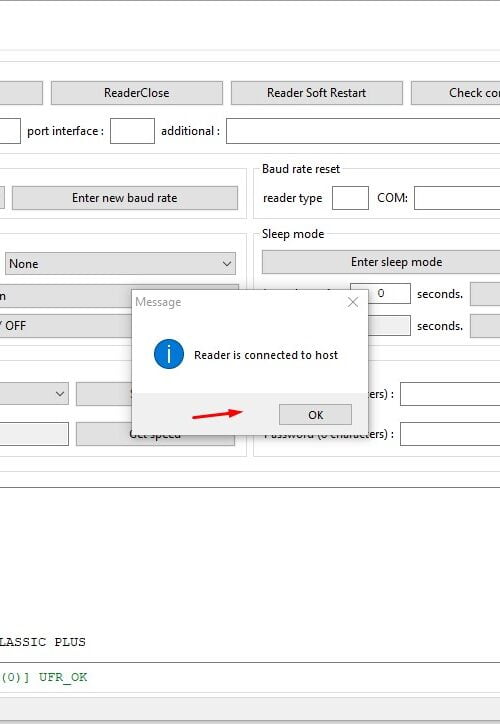Click the ReaderClose button

(137, 93)
